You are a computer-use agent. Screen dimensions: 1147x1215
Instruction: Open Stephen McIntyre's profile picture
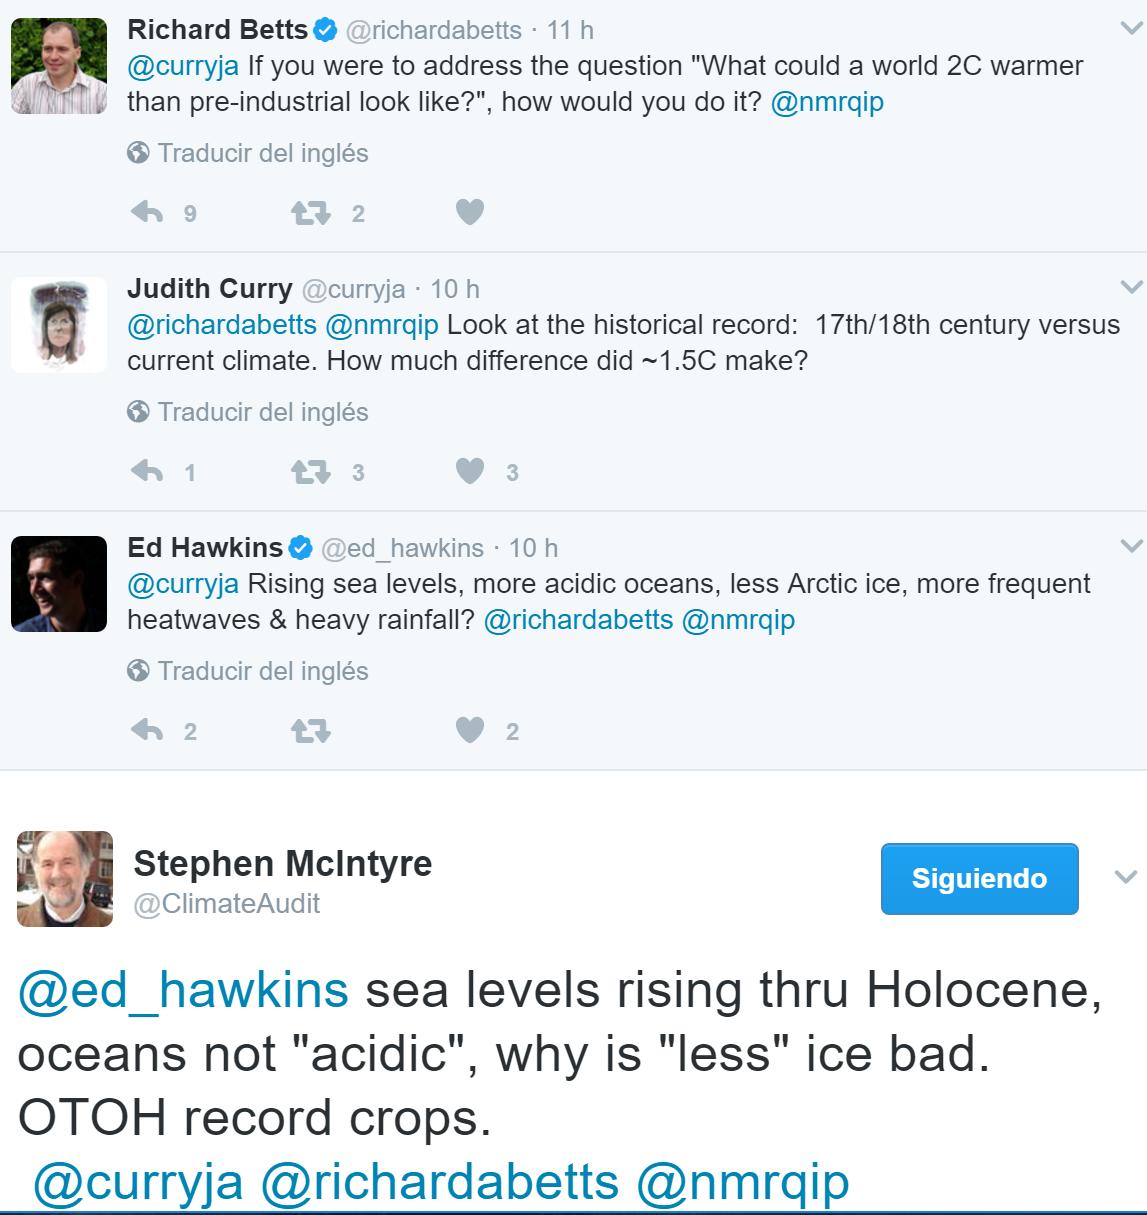(x=65, y=878)
